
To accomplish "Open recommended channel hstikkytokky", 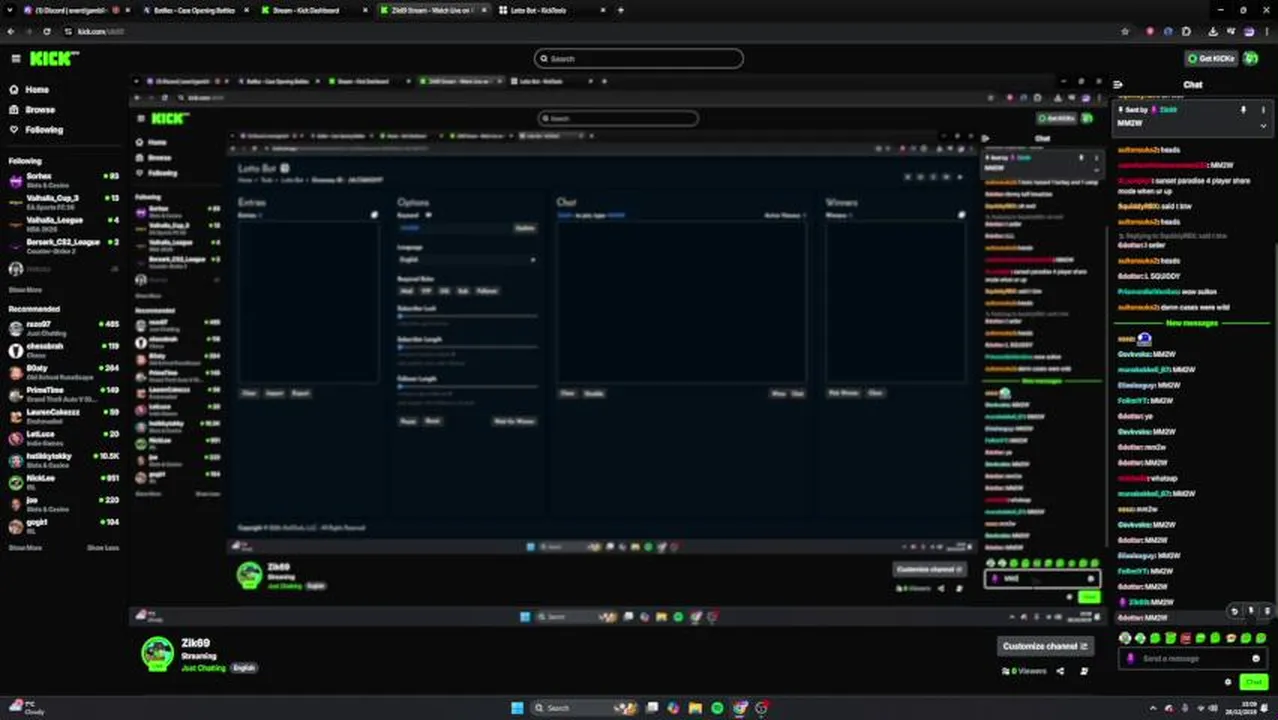I will point(62,460).
